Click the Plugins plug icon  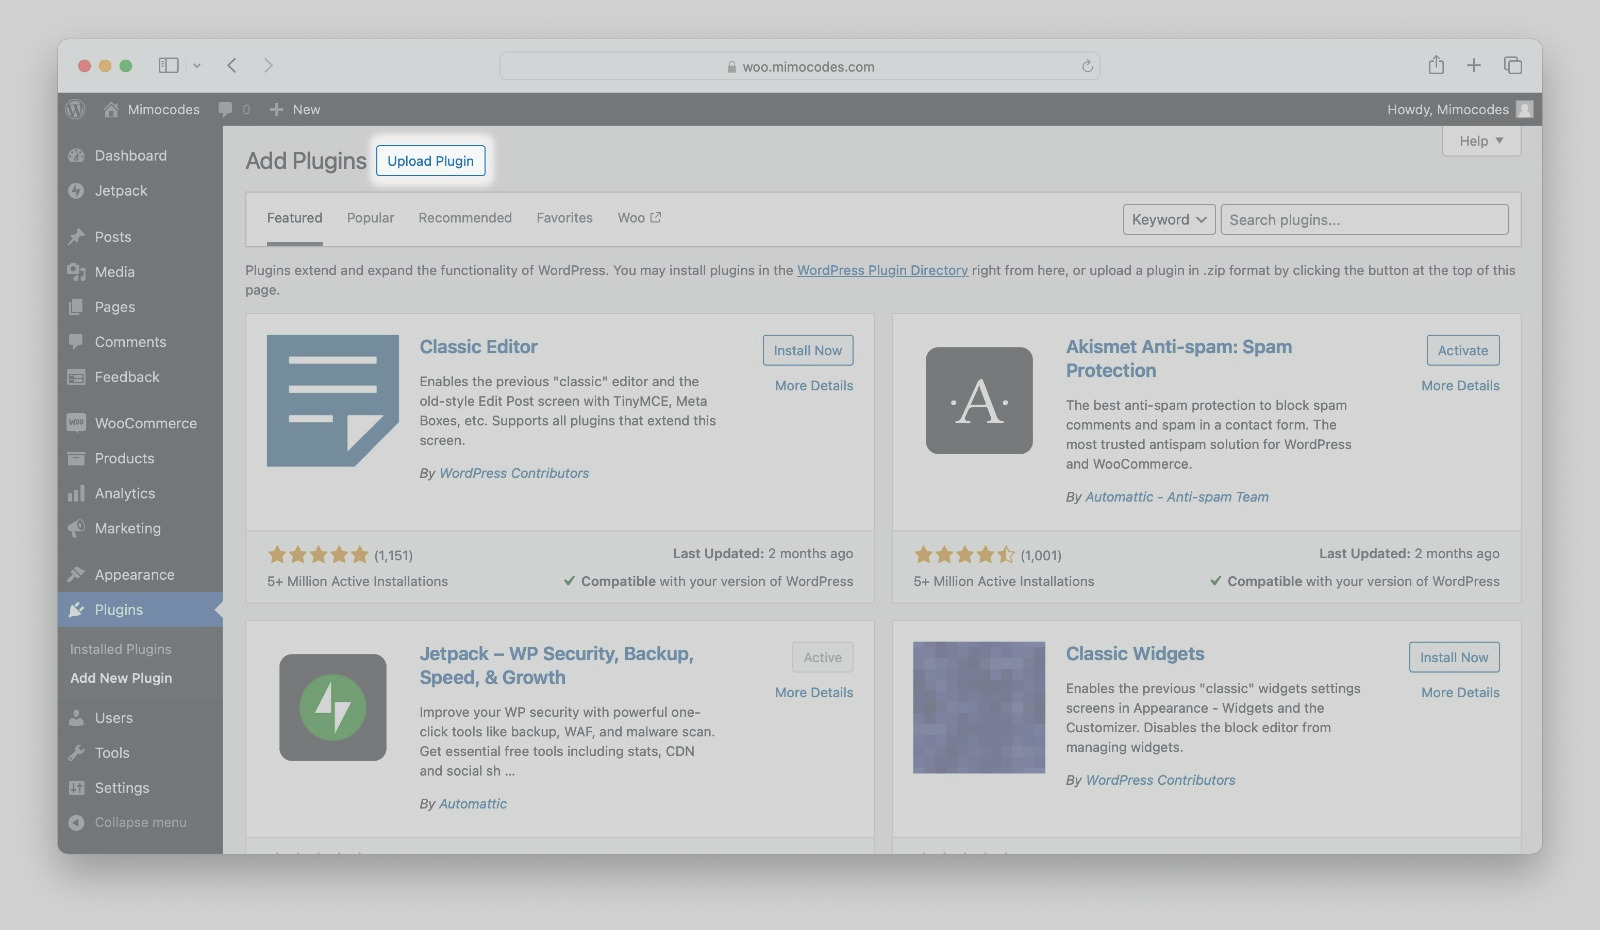[77, 609]
